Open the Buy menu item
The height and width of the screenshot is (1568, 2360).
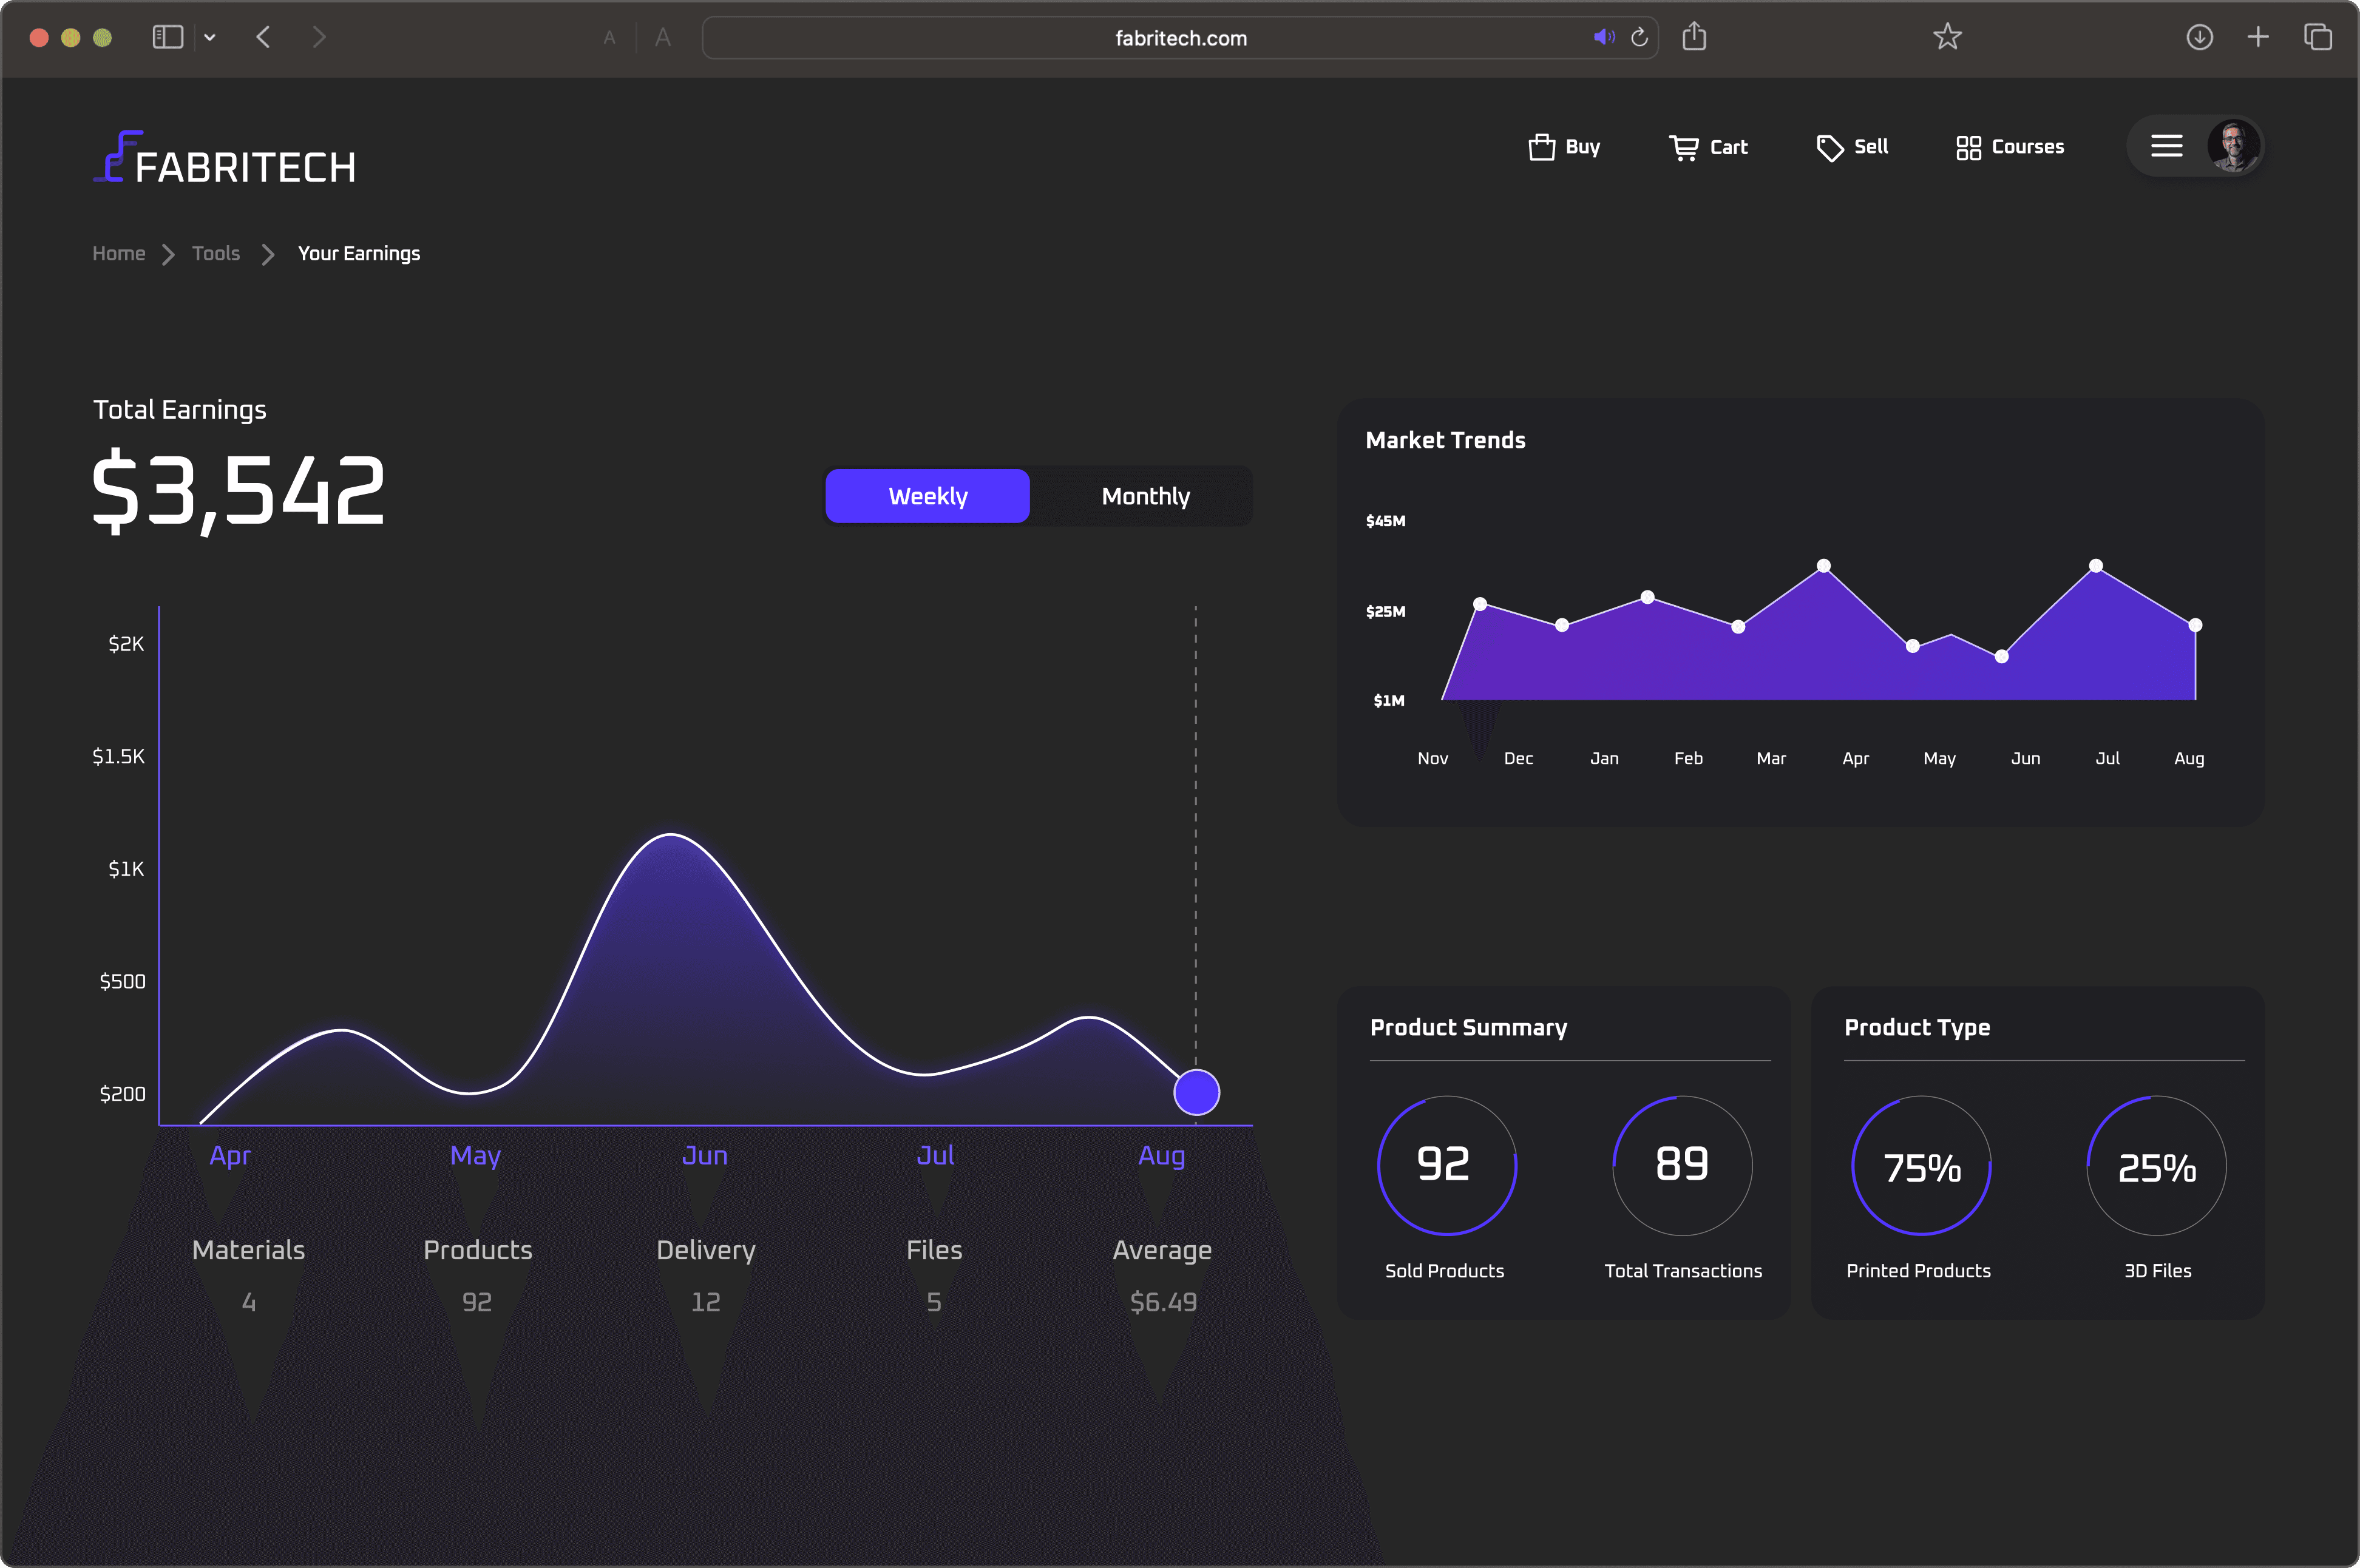click(1565, 147)
